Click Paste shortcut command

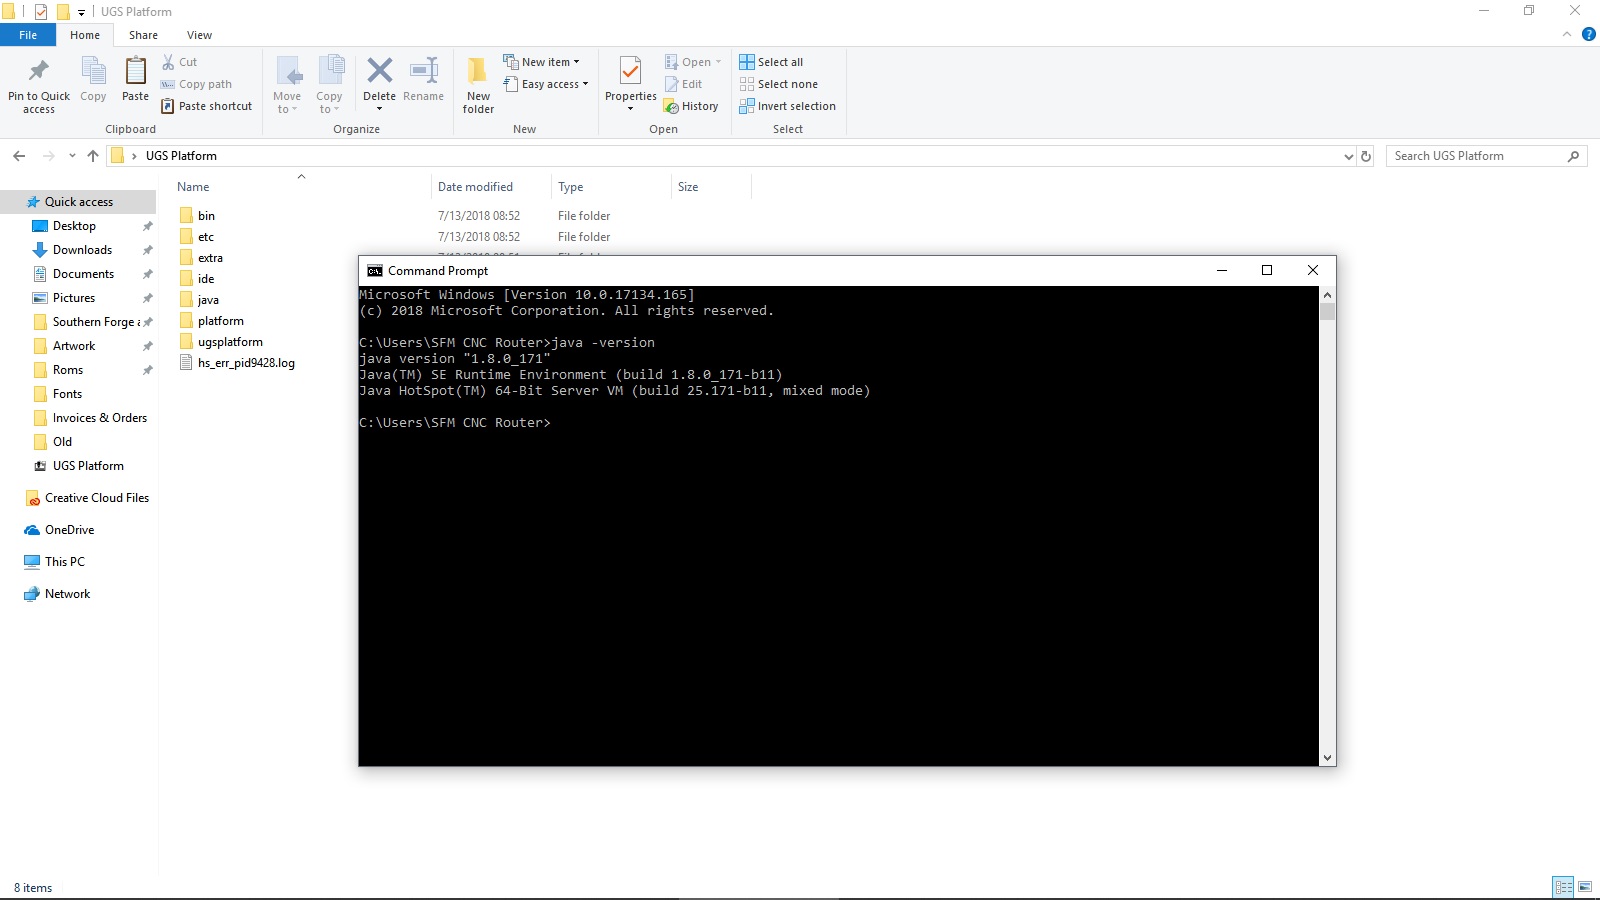click(x=206, y=106)
